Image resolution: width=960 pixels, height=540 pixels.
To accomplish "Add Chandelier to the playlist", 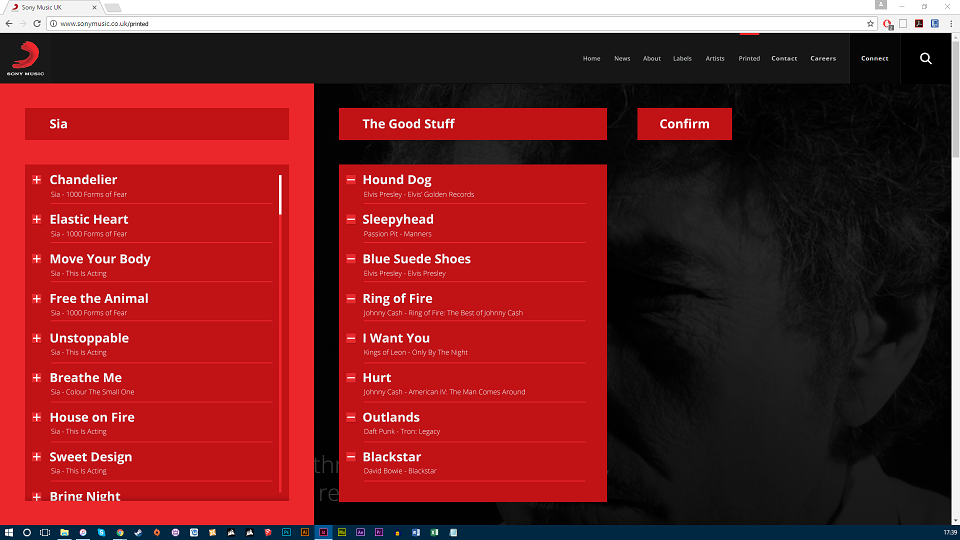I will click(x=37, y=179).
